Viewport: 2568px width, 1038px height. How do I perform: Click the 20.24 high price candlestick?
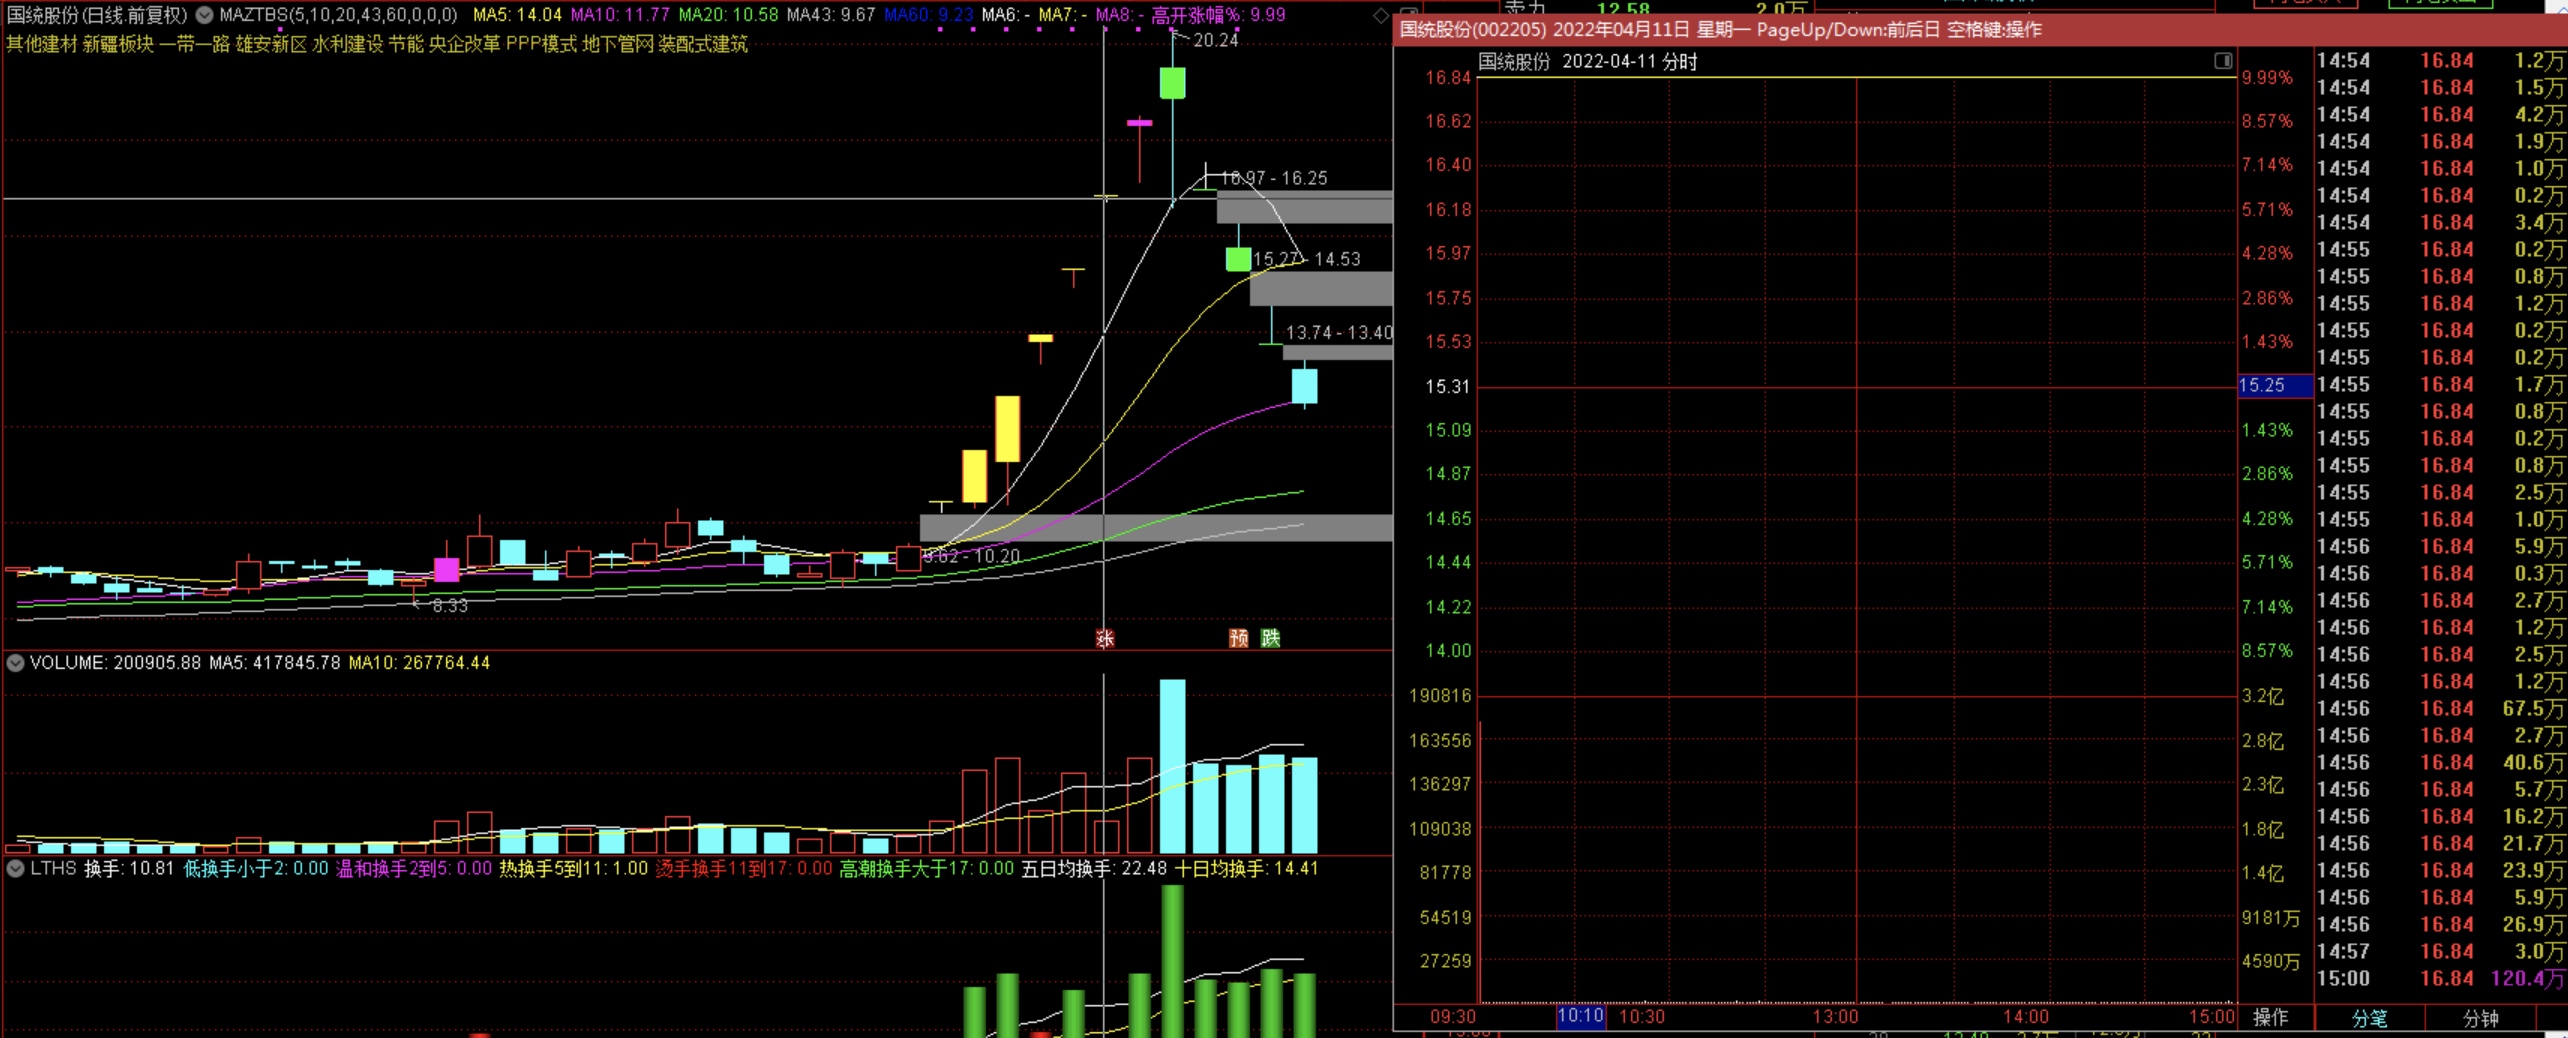pyautogui.click(x=1172, y=82)
